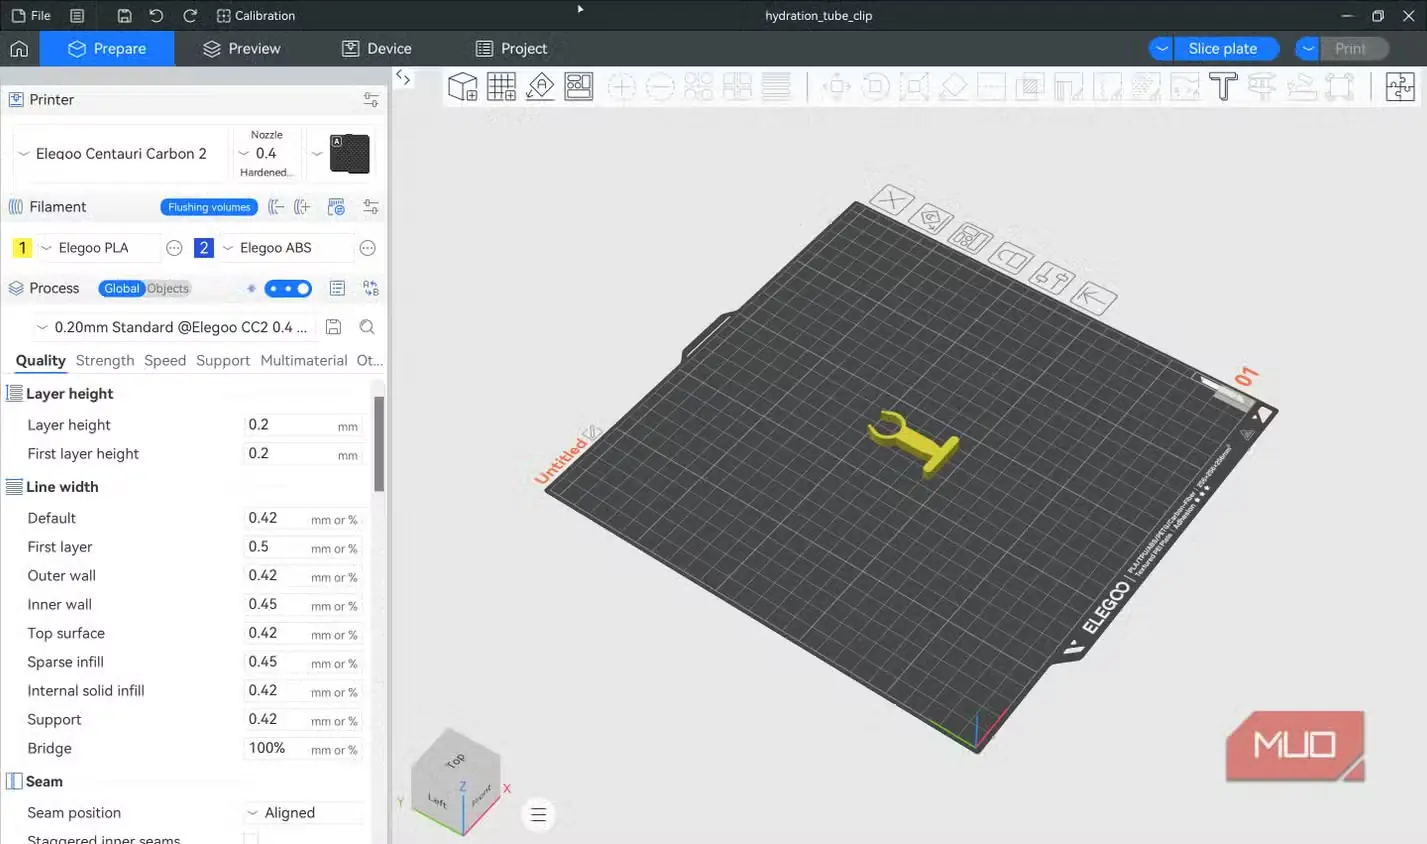Image resolution: width=1427 pixels, height=844 pixels.
Task: Click the Add cube model icon
Action: (x=462, y=87)
